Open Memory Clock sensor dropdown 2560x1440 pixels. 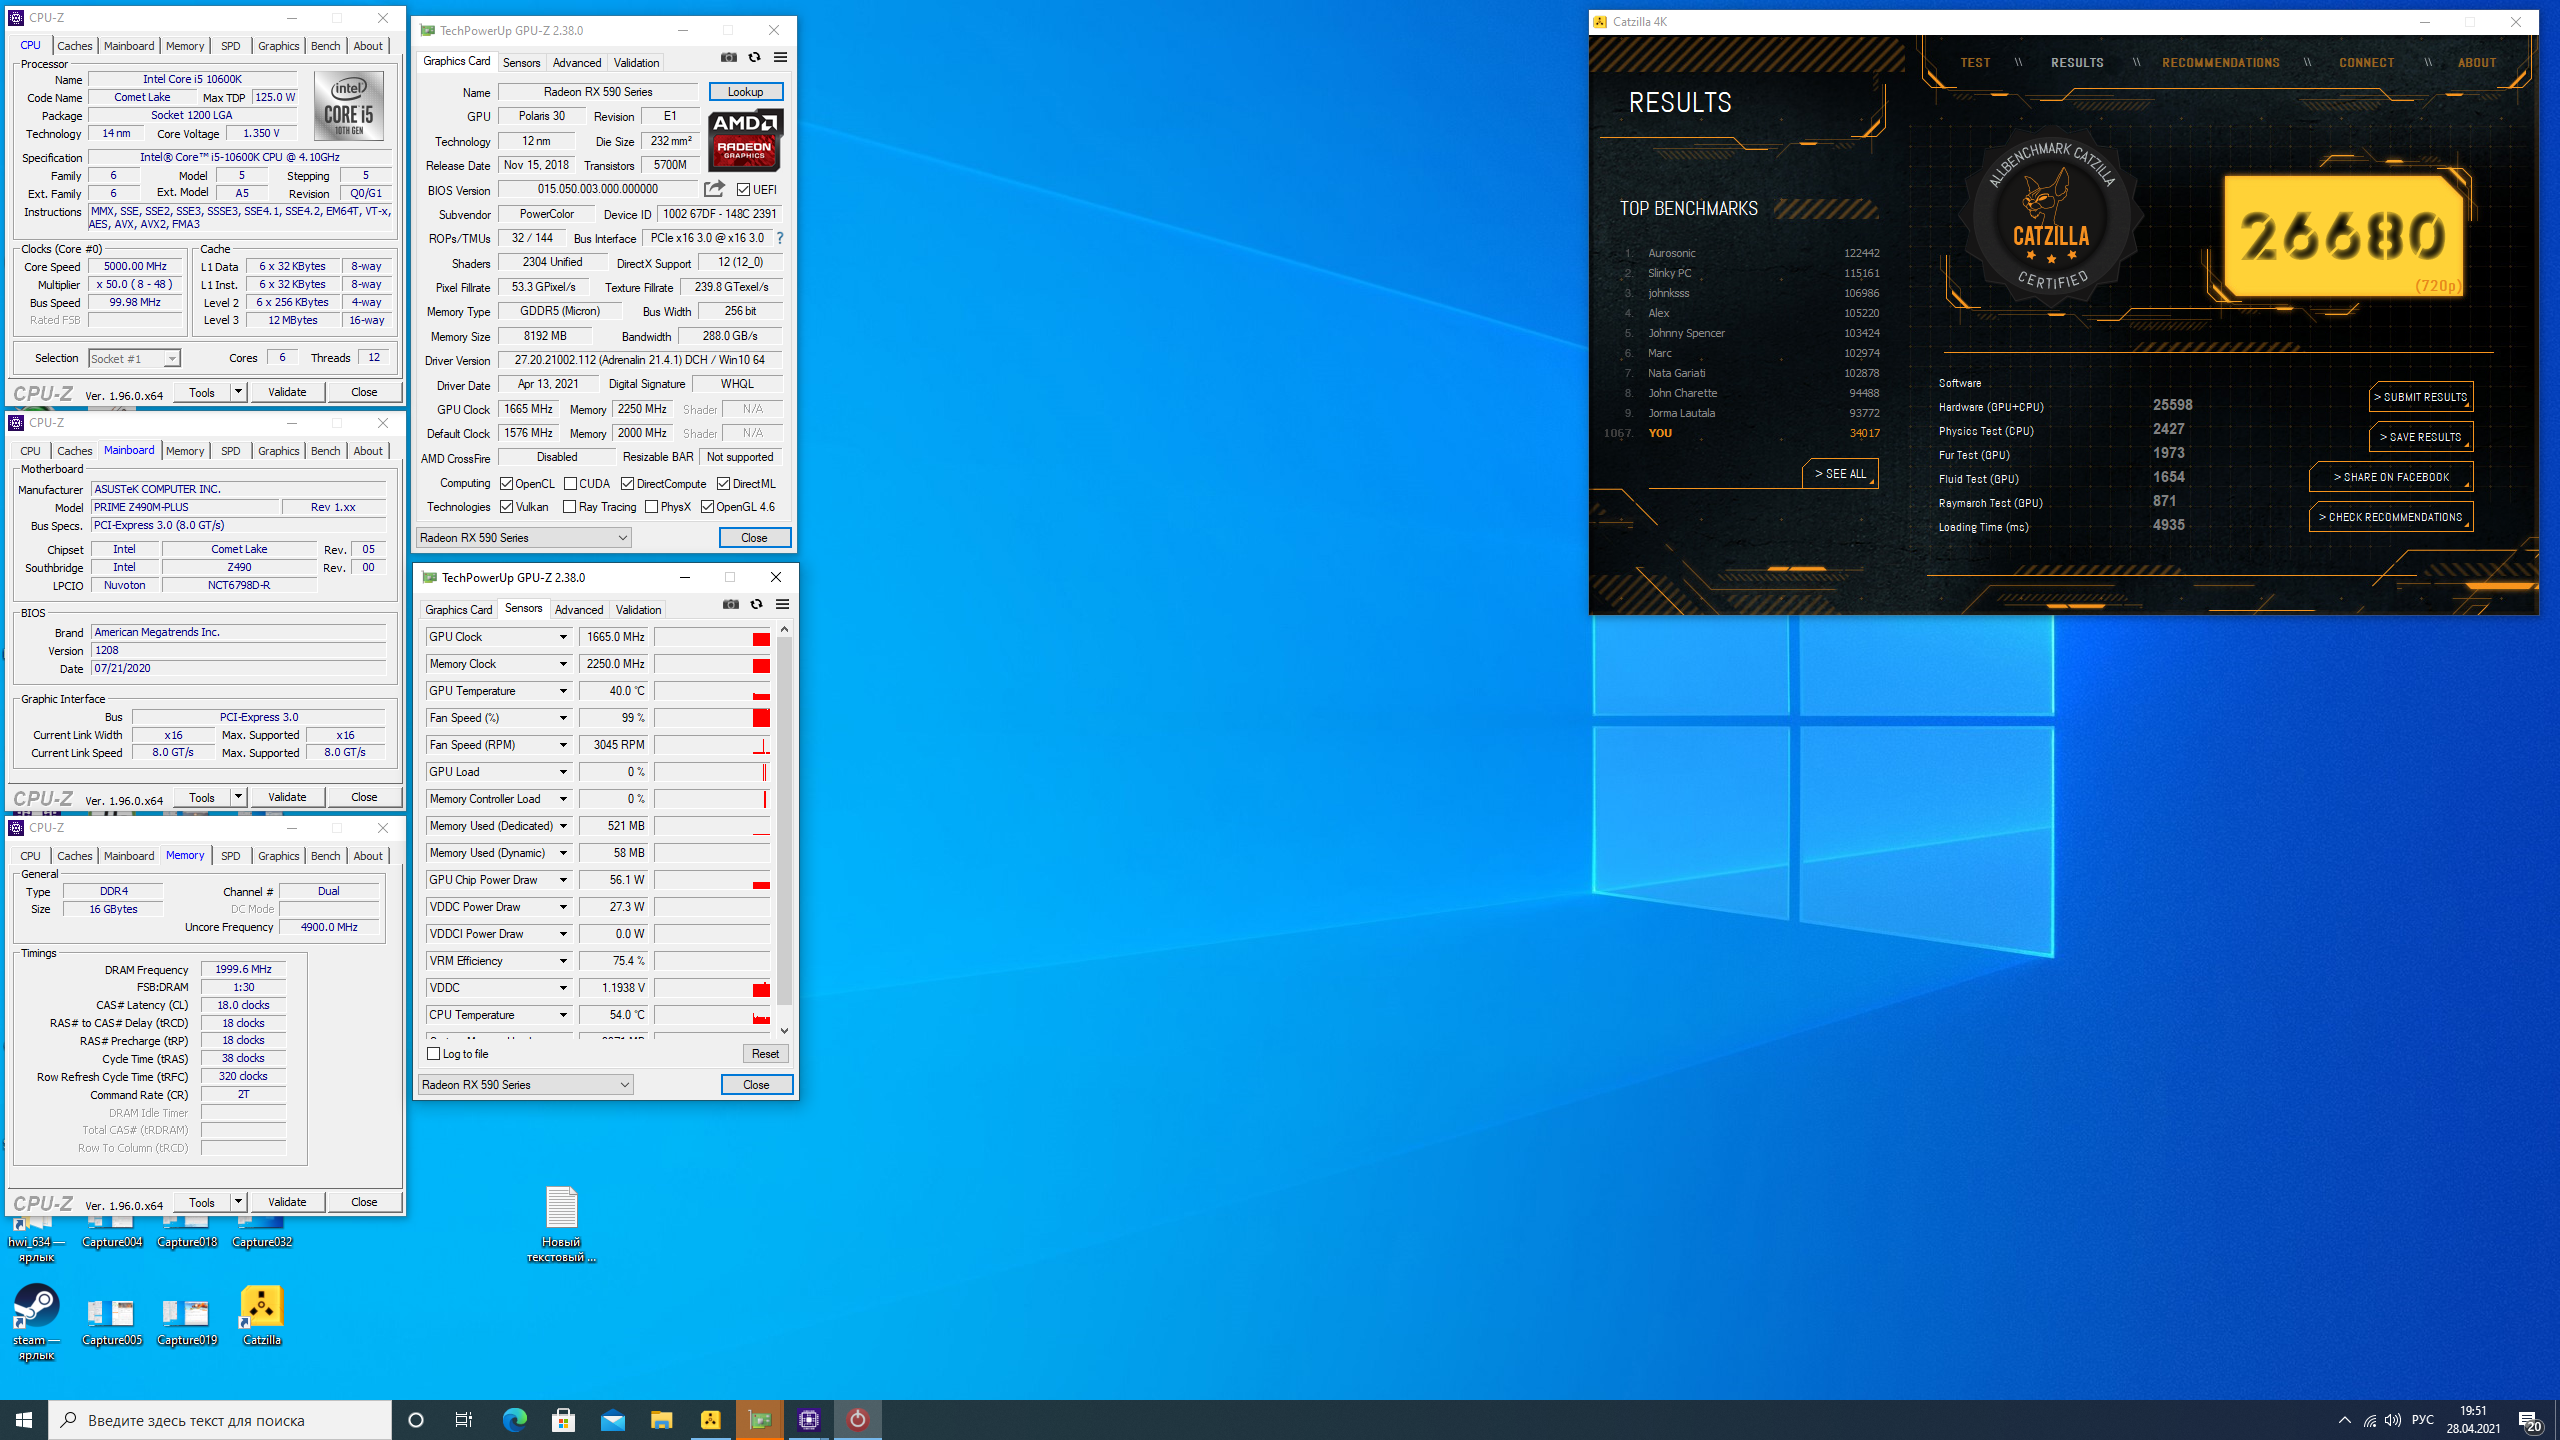click(563, 664)
